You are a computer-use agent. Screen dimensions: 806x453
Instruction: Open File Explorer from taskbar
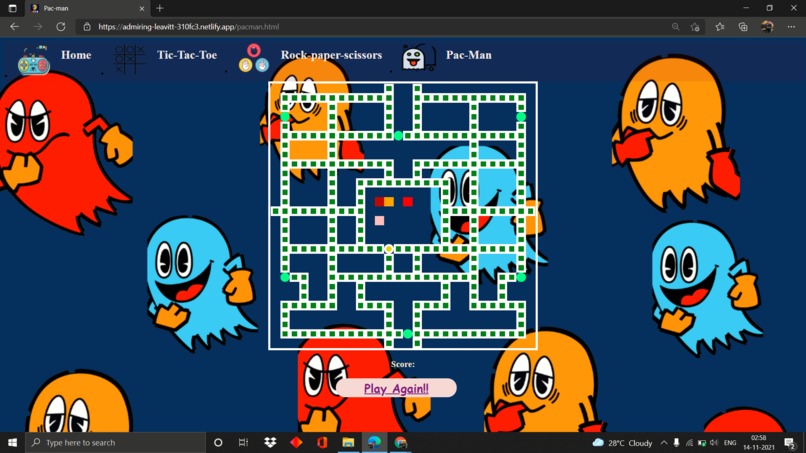coord(348,442)
